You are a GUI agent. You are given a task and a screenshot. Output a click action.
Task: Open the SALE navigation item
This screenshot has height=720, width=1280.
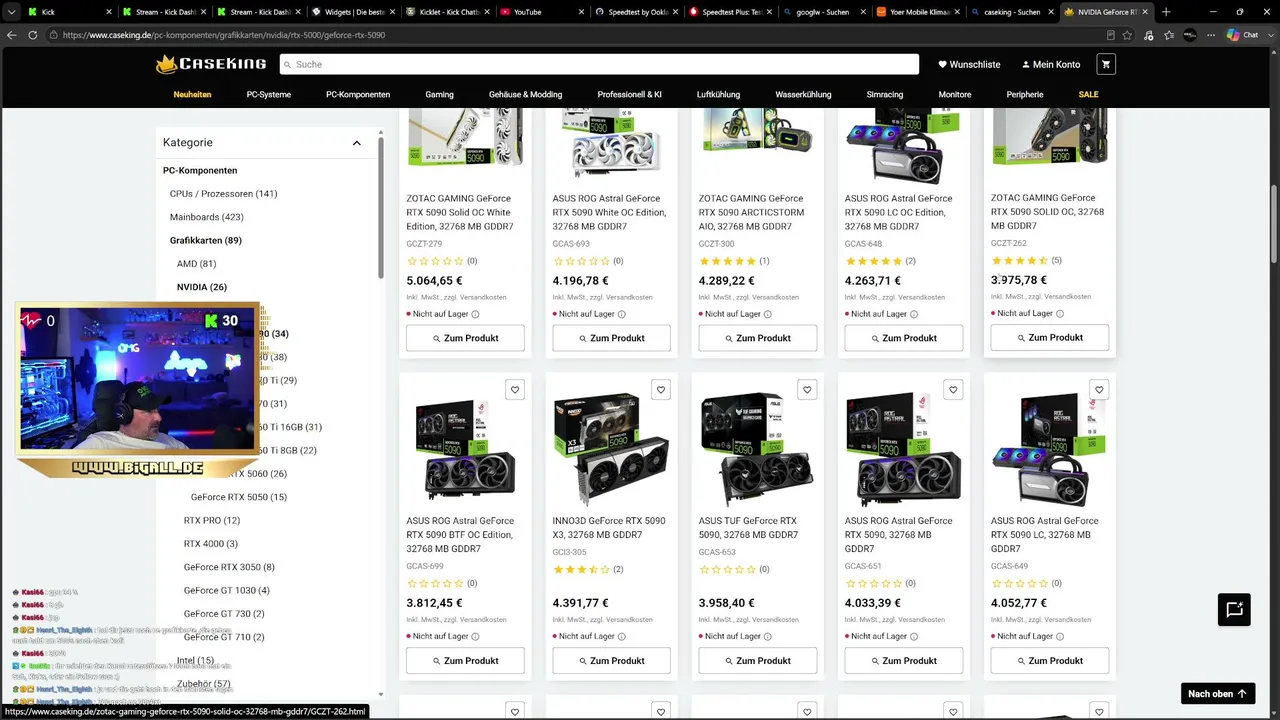tap(1088, 94)
